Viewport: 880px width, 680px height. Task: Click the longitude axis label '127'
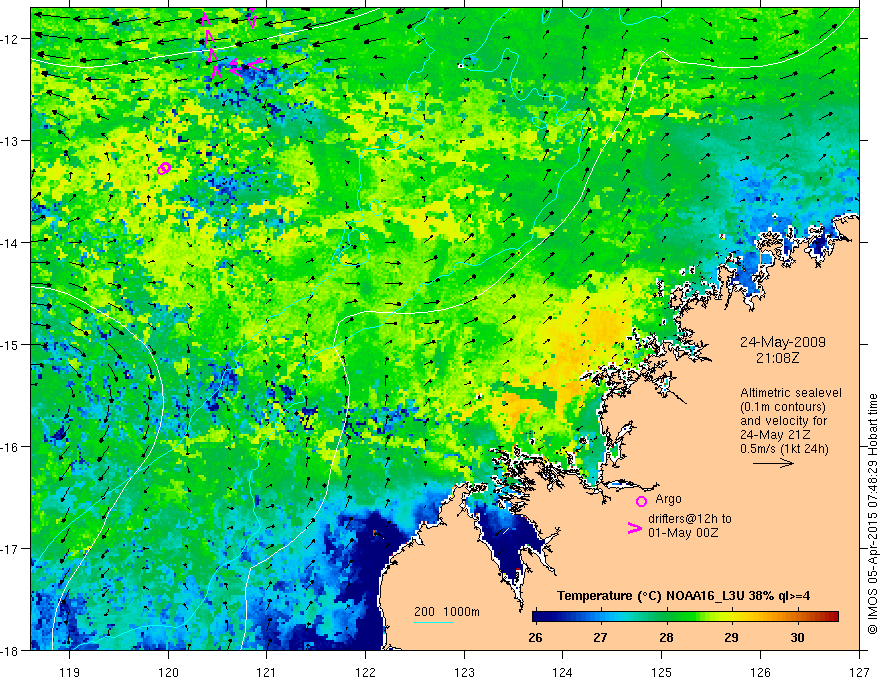click(859, 672)
